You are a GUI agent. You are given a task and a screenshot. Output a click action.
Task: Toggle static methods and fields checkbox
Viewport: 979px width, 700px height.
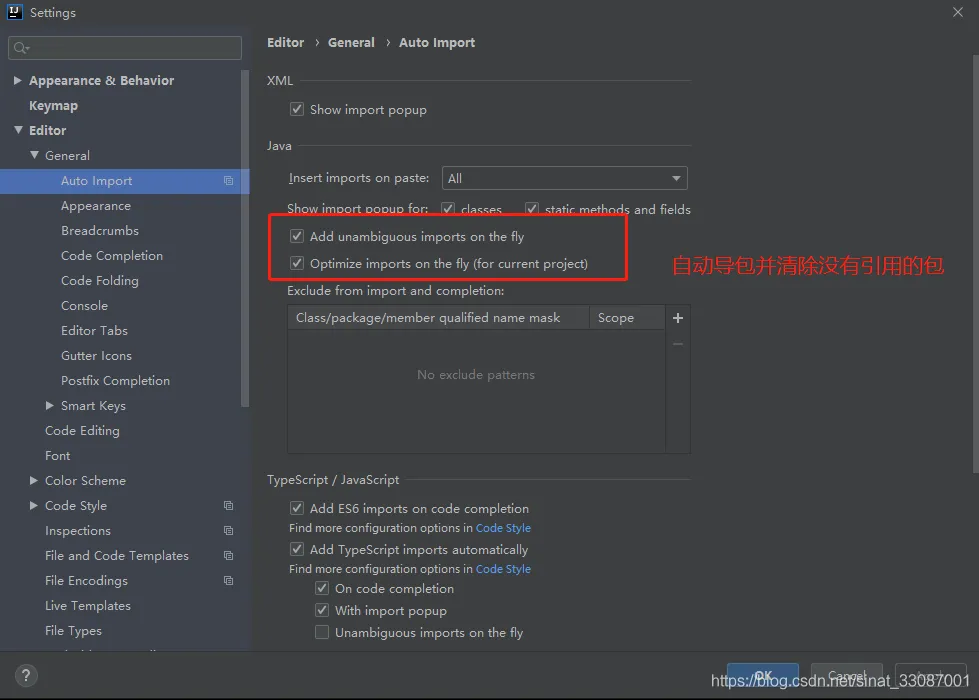pos(531,209)
